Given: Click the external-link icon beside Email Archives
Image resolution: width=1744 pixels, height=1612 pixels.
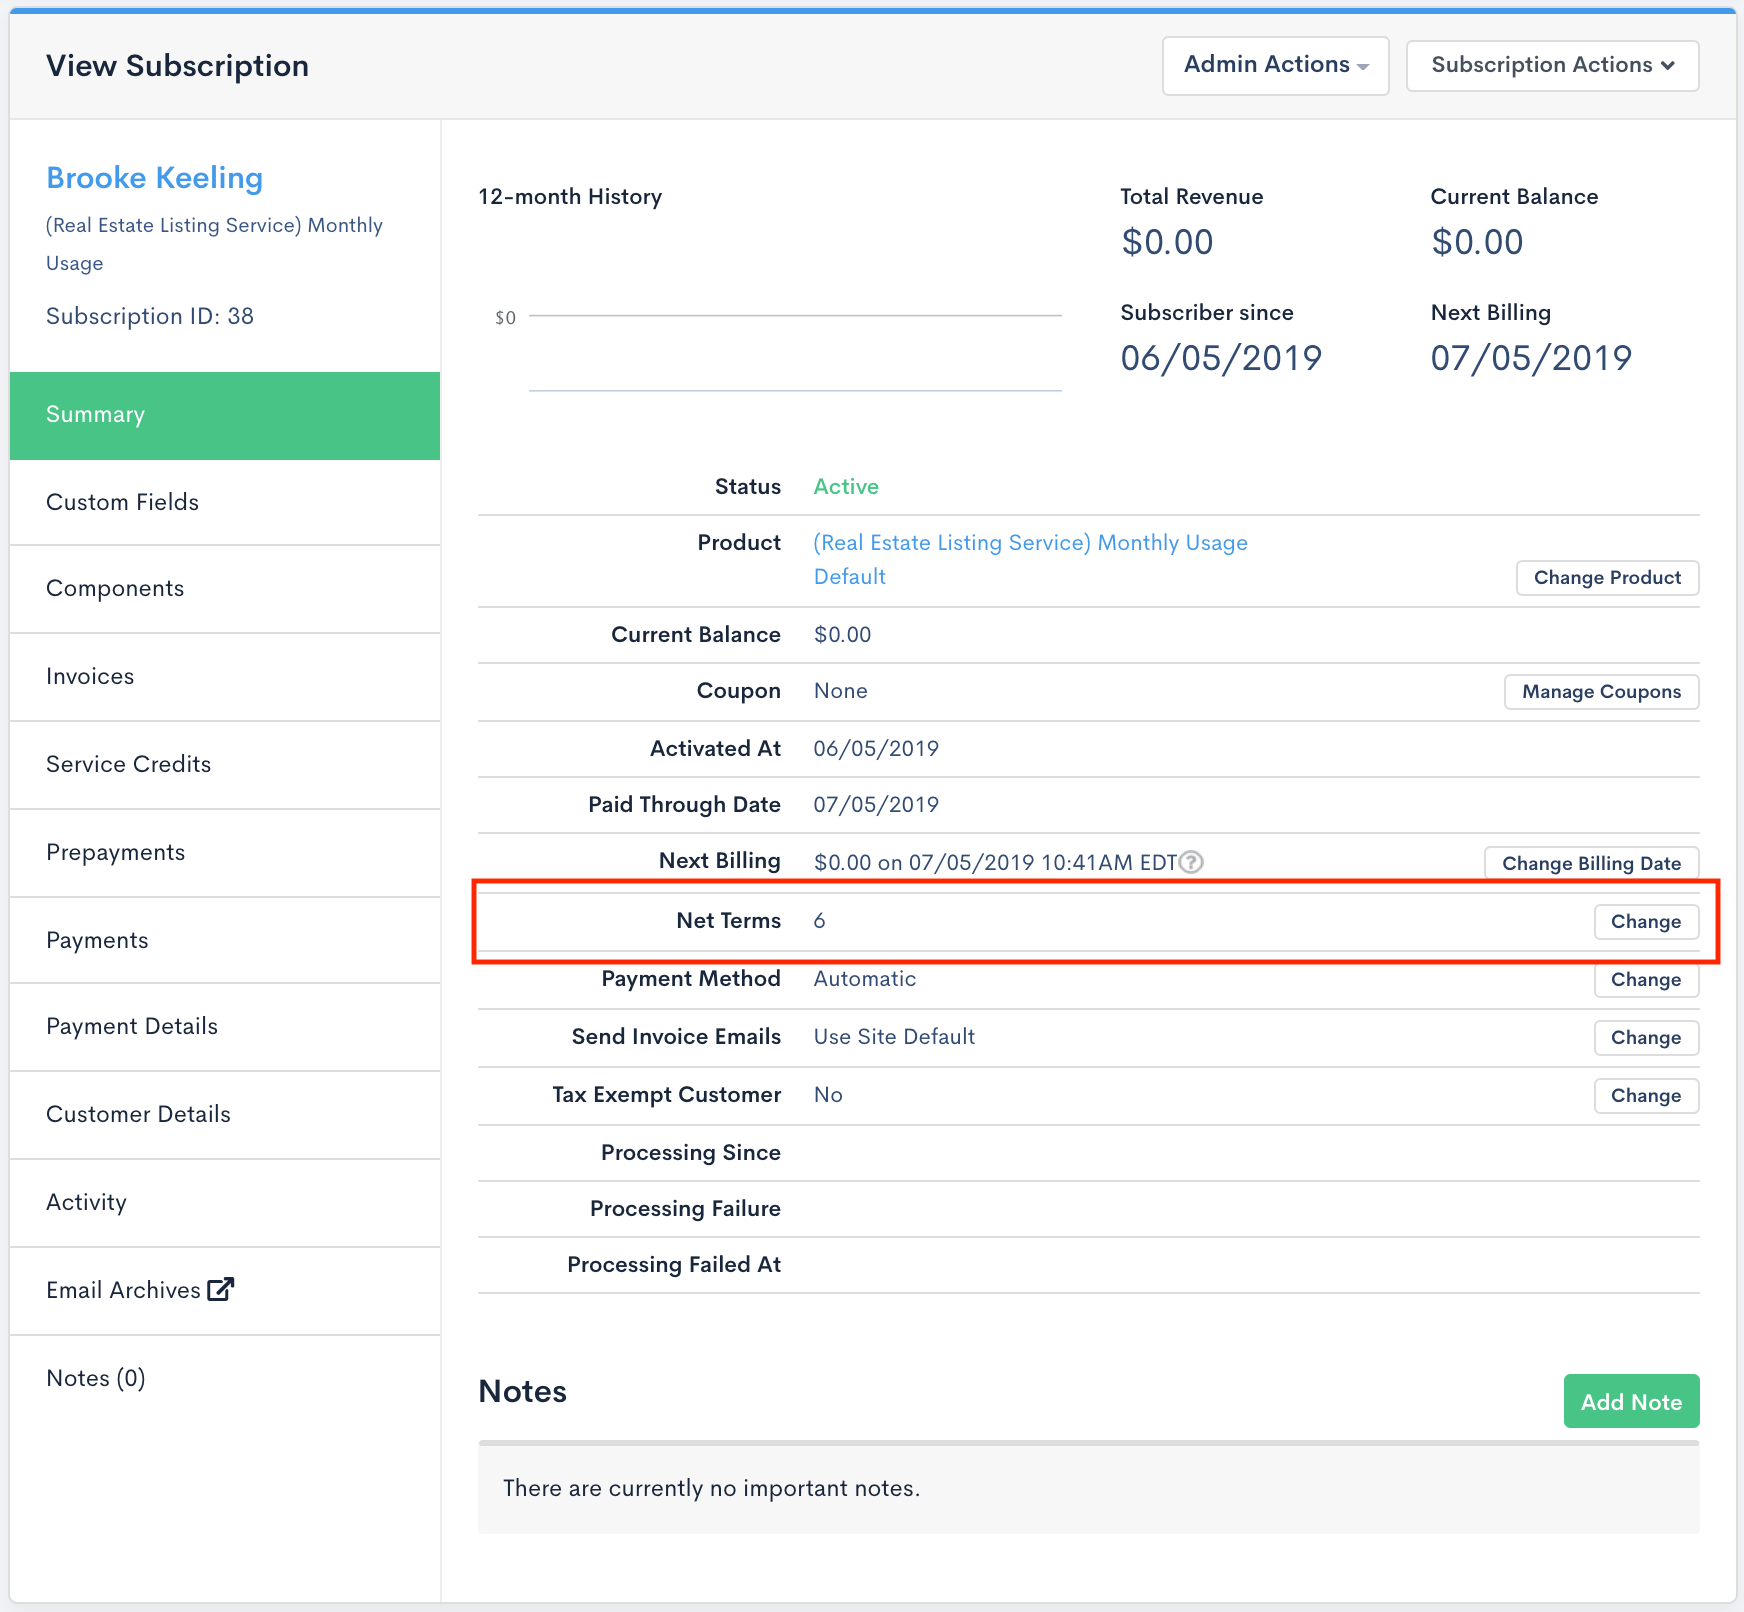Looking at the screenshot, I should click(220, 1289).
